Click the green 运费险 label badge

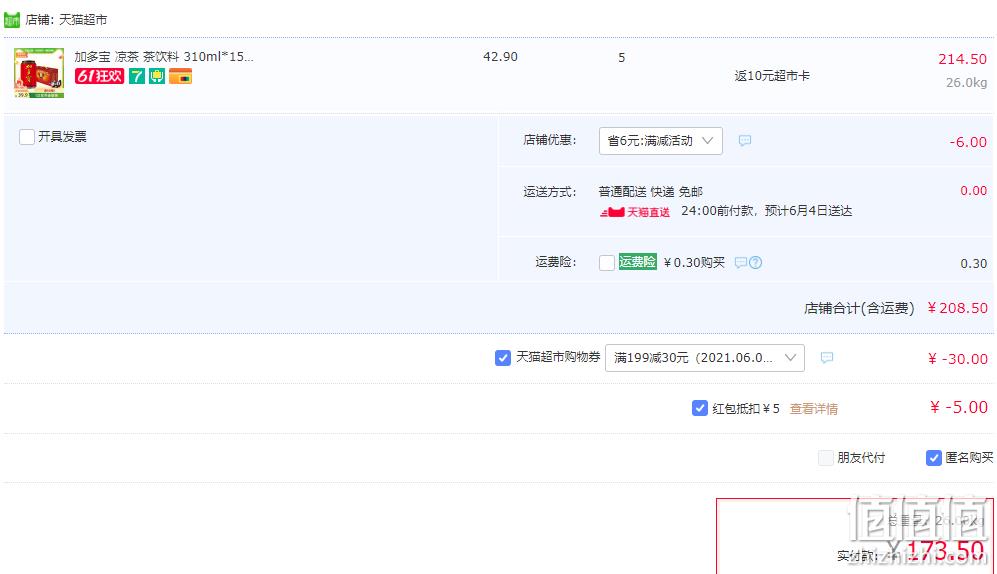click(x=638, y=262)
